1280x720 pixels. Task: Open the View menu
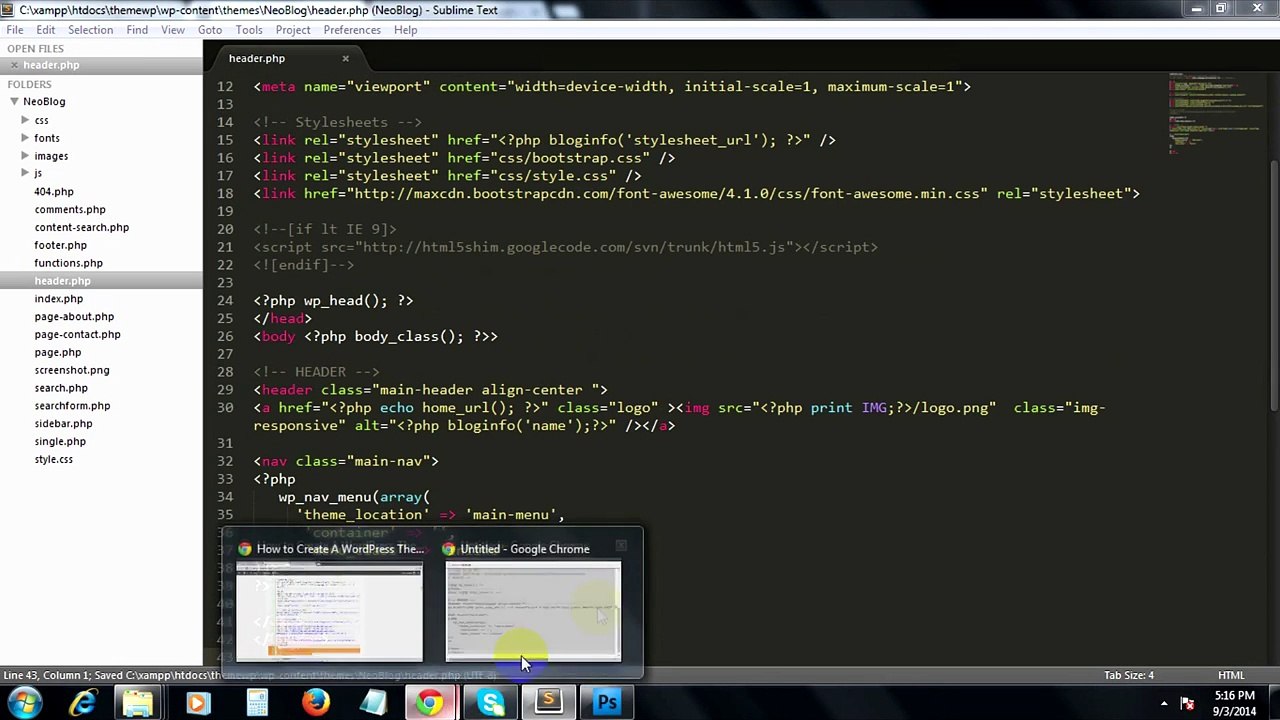coord(173,30)
